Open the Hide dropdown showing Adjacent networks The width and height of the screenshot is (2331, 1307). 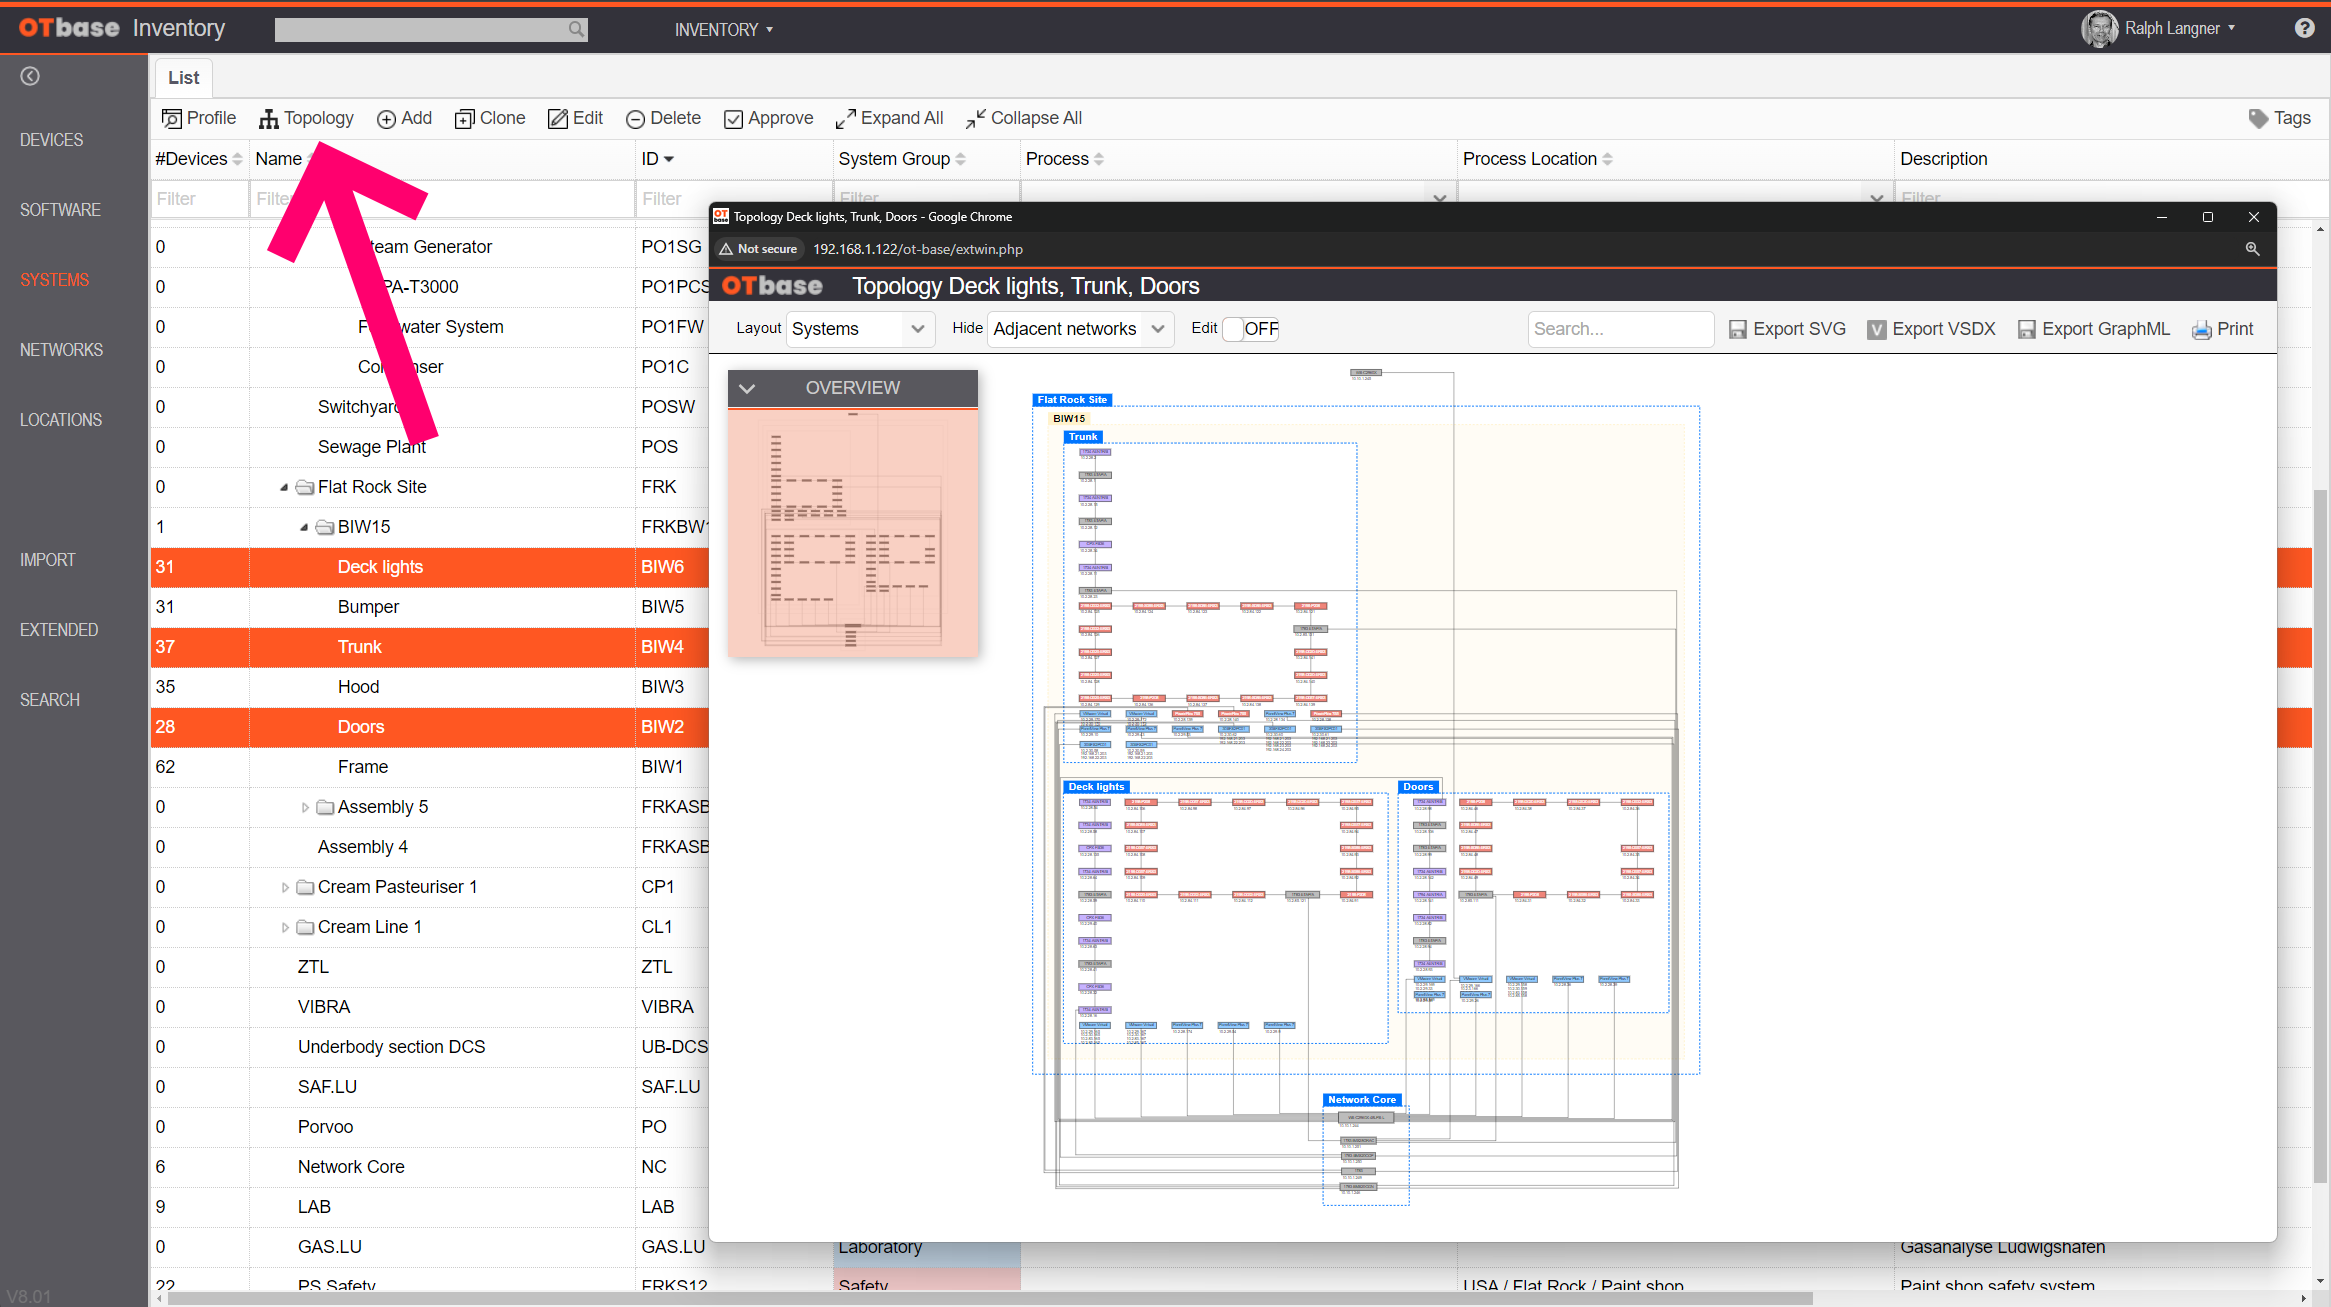point(1078,328)
